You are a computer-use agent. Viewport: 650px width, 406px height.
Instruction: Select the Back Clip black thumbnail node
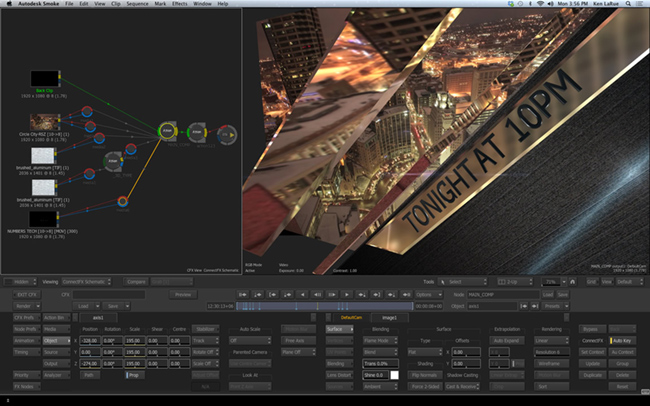(43, 78)
